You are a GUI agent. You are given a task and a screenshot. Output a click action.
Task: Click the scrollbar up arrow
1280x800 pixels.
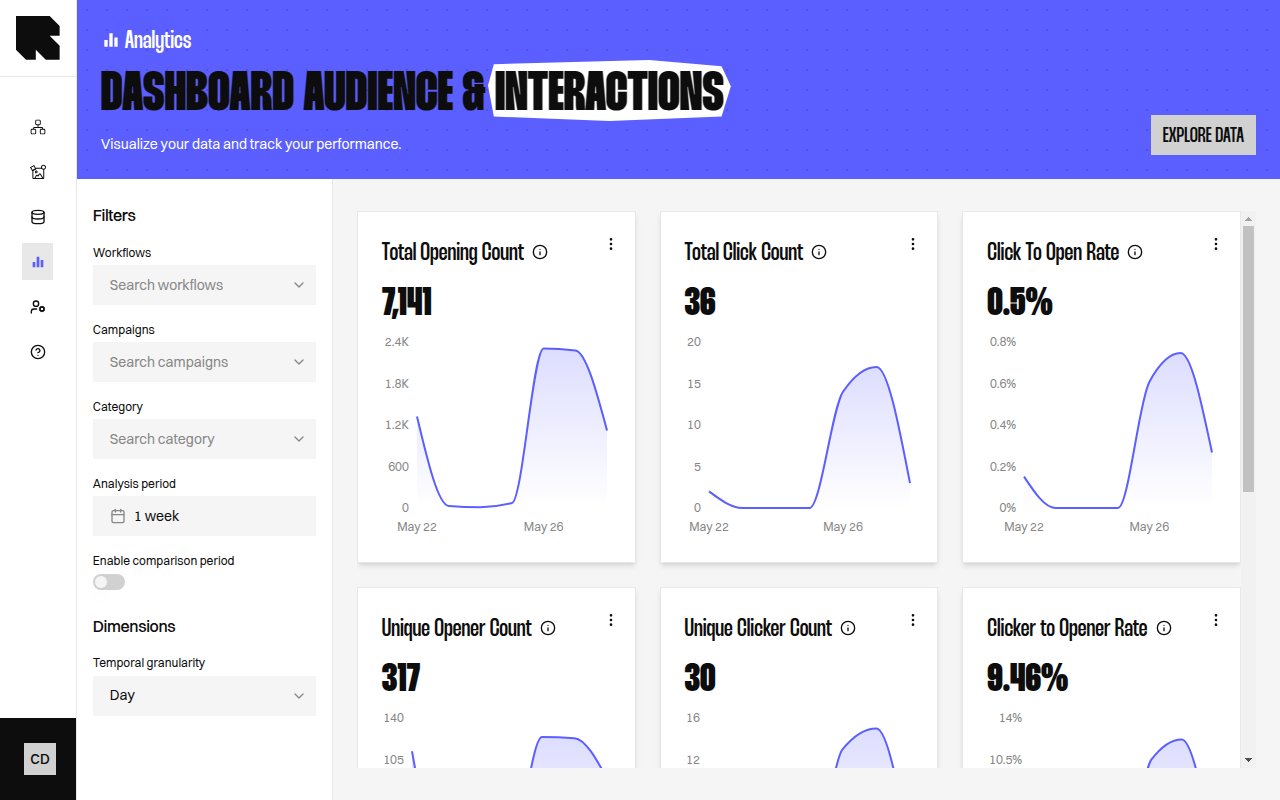click(1248, 218)
